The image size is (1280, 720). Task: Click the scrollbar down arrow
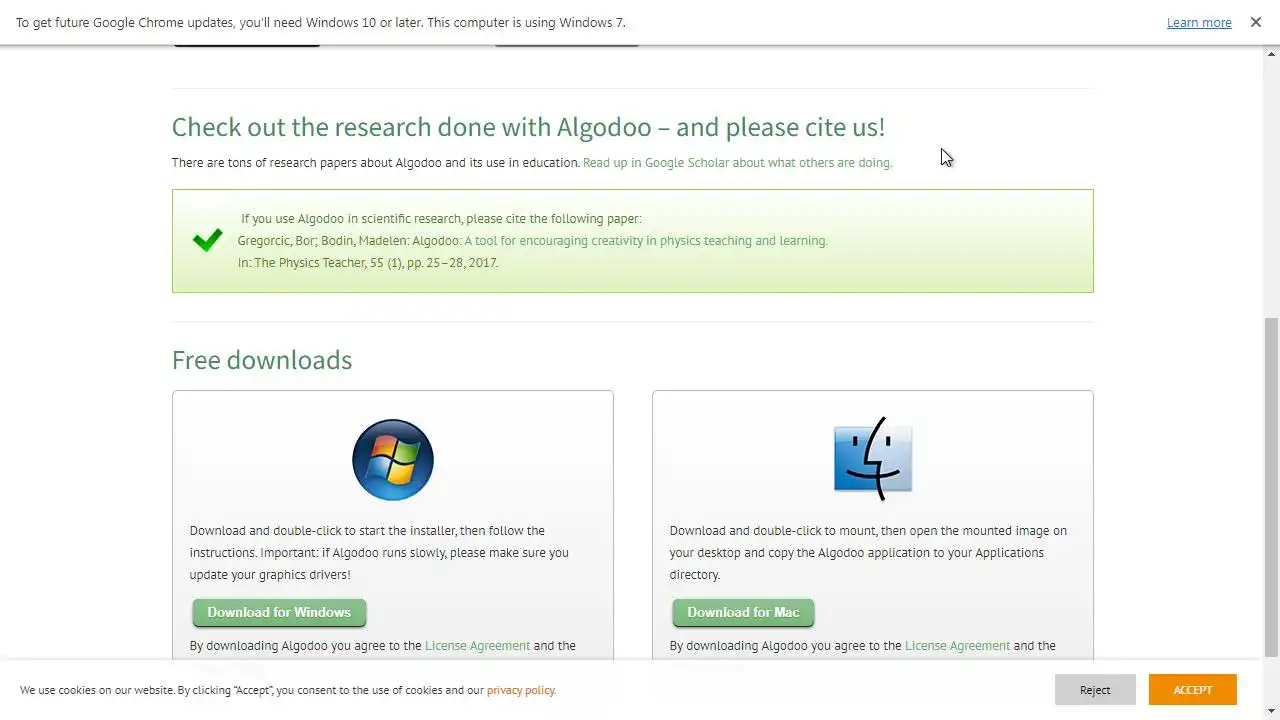[x=1271, y=711]
